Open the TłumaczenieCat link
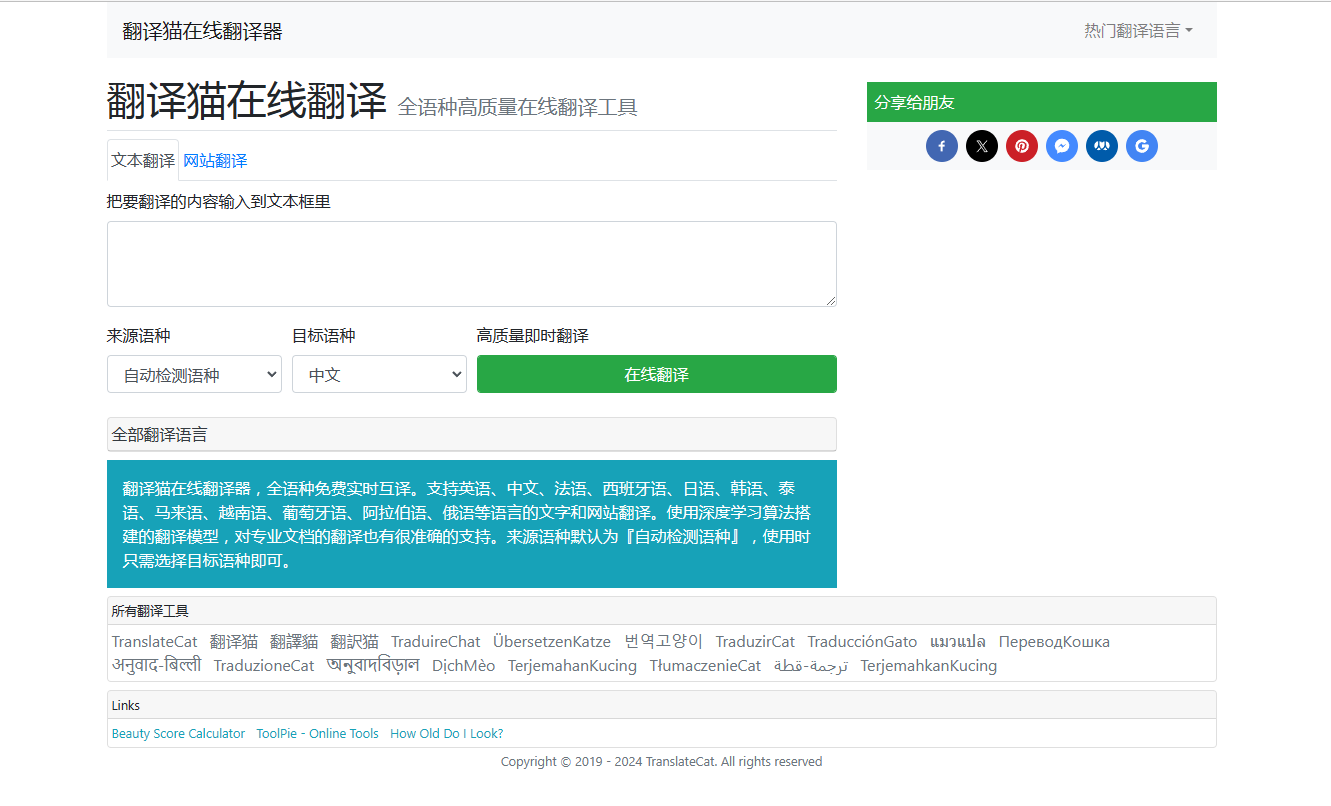Image resolution: width=1331 pixels, height=806 pixels. coord(705,665)
